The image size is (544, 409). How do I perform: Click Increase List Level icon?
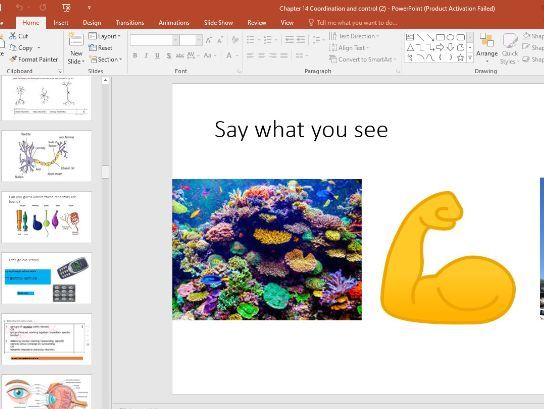pos(300,40)
